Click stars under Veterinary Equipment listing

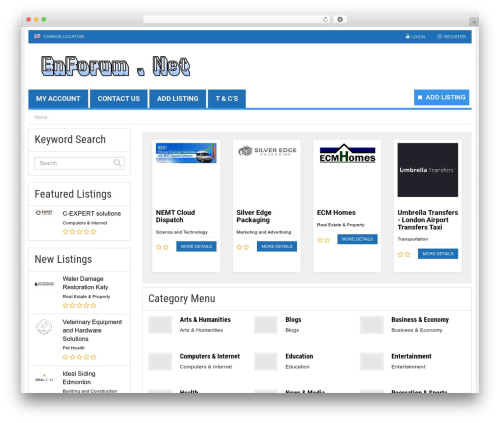79,357
